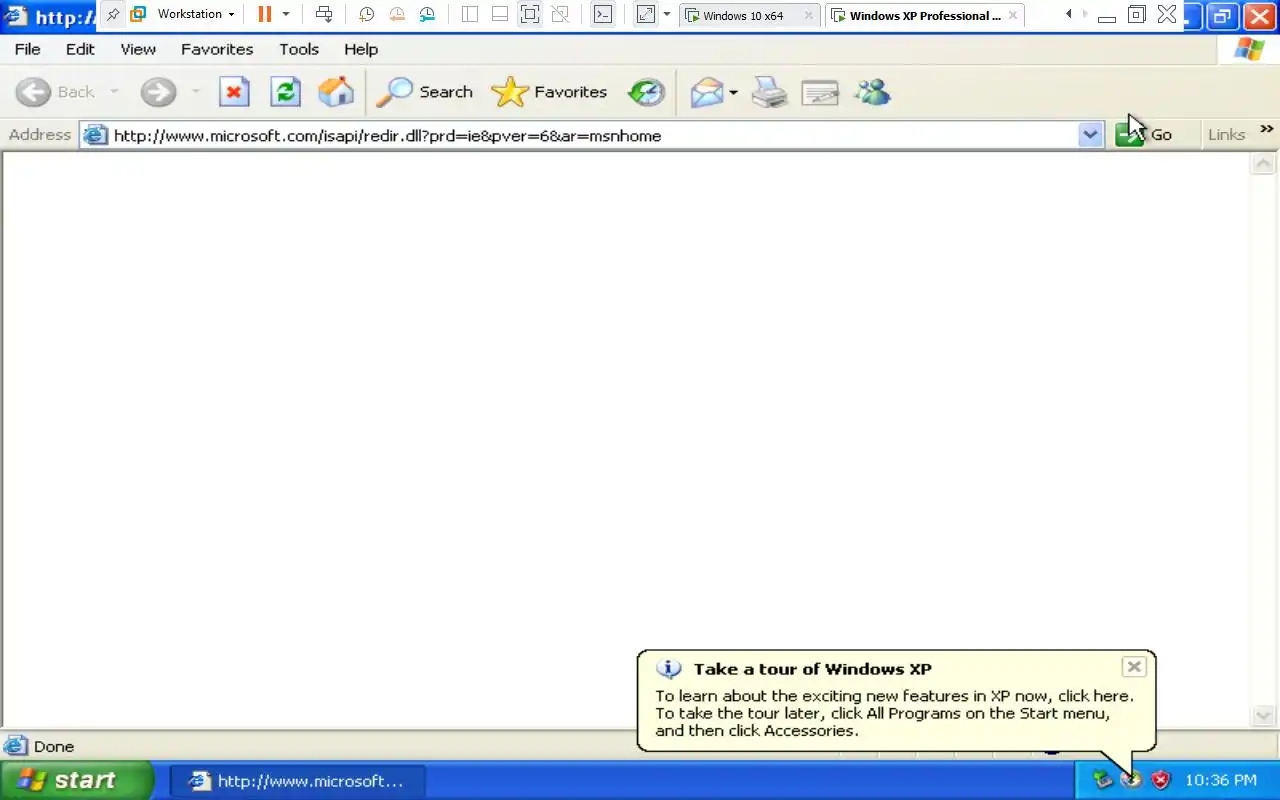This screenshot has height=800, width=1280.
Task: Print the page with the printer icon
Action: (769, 92)
